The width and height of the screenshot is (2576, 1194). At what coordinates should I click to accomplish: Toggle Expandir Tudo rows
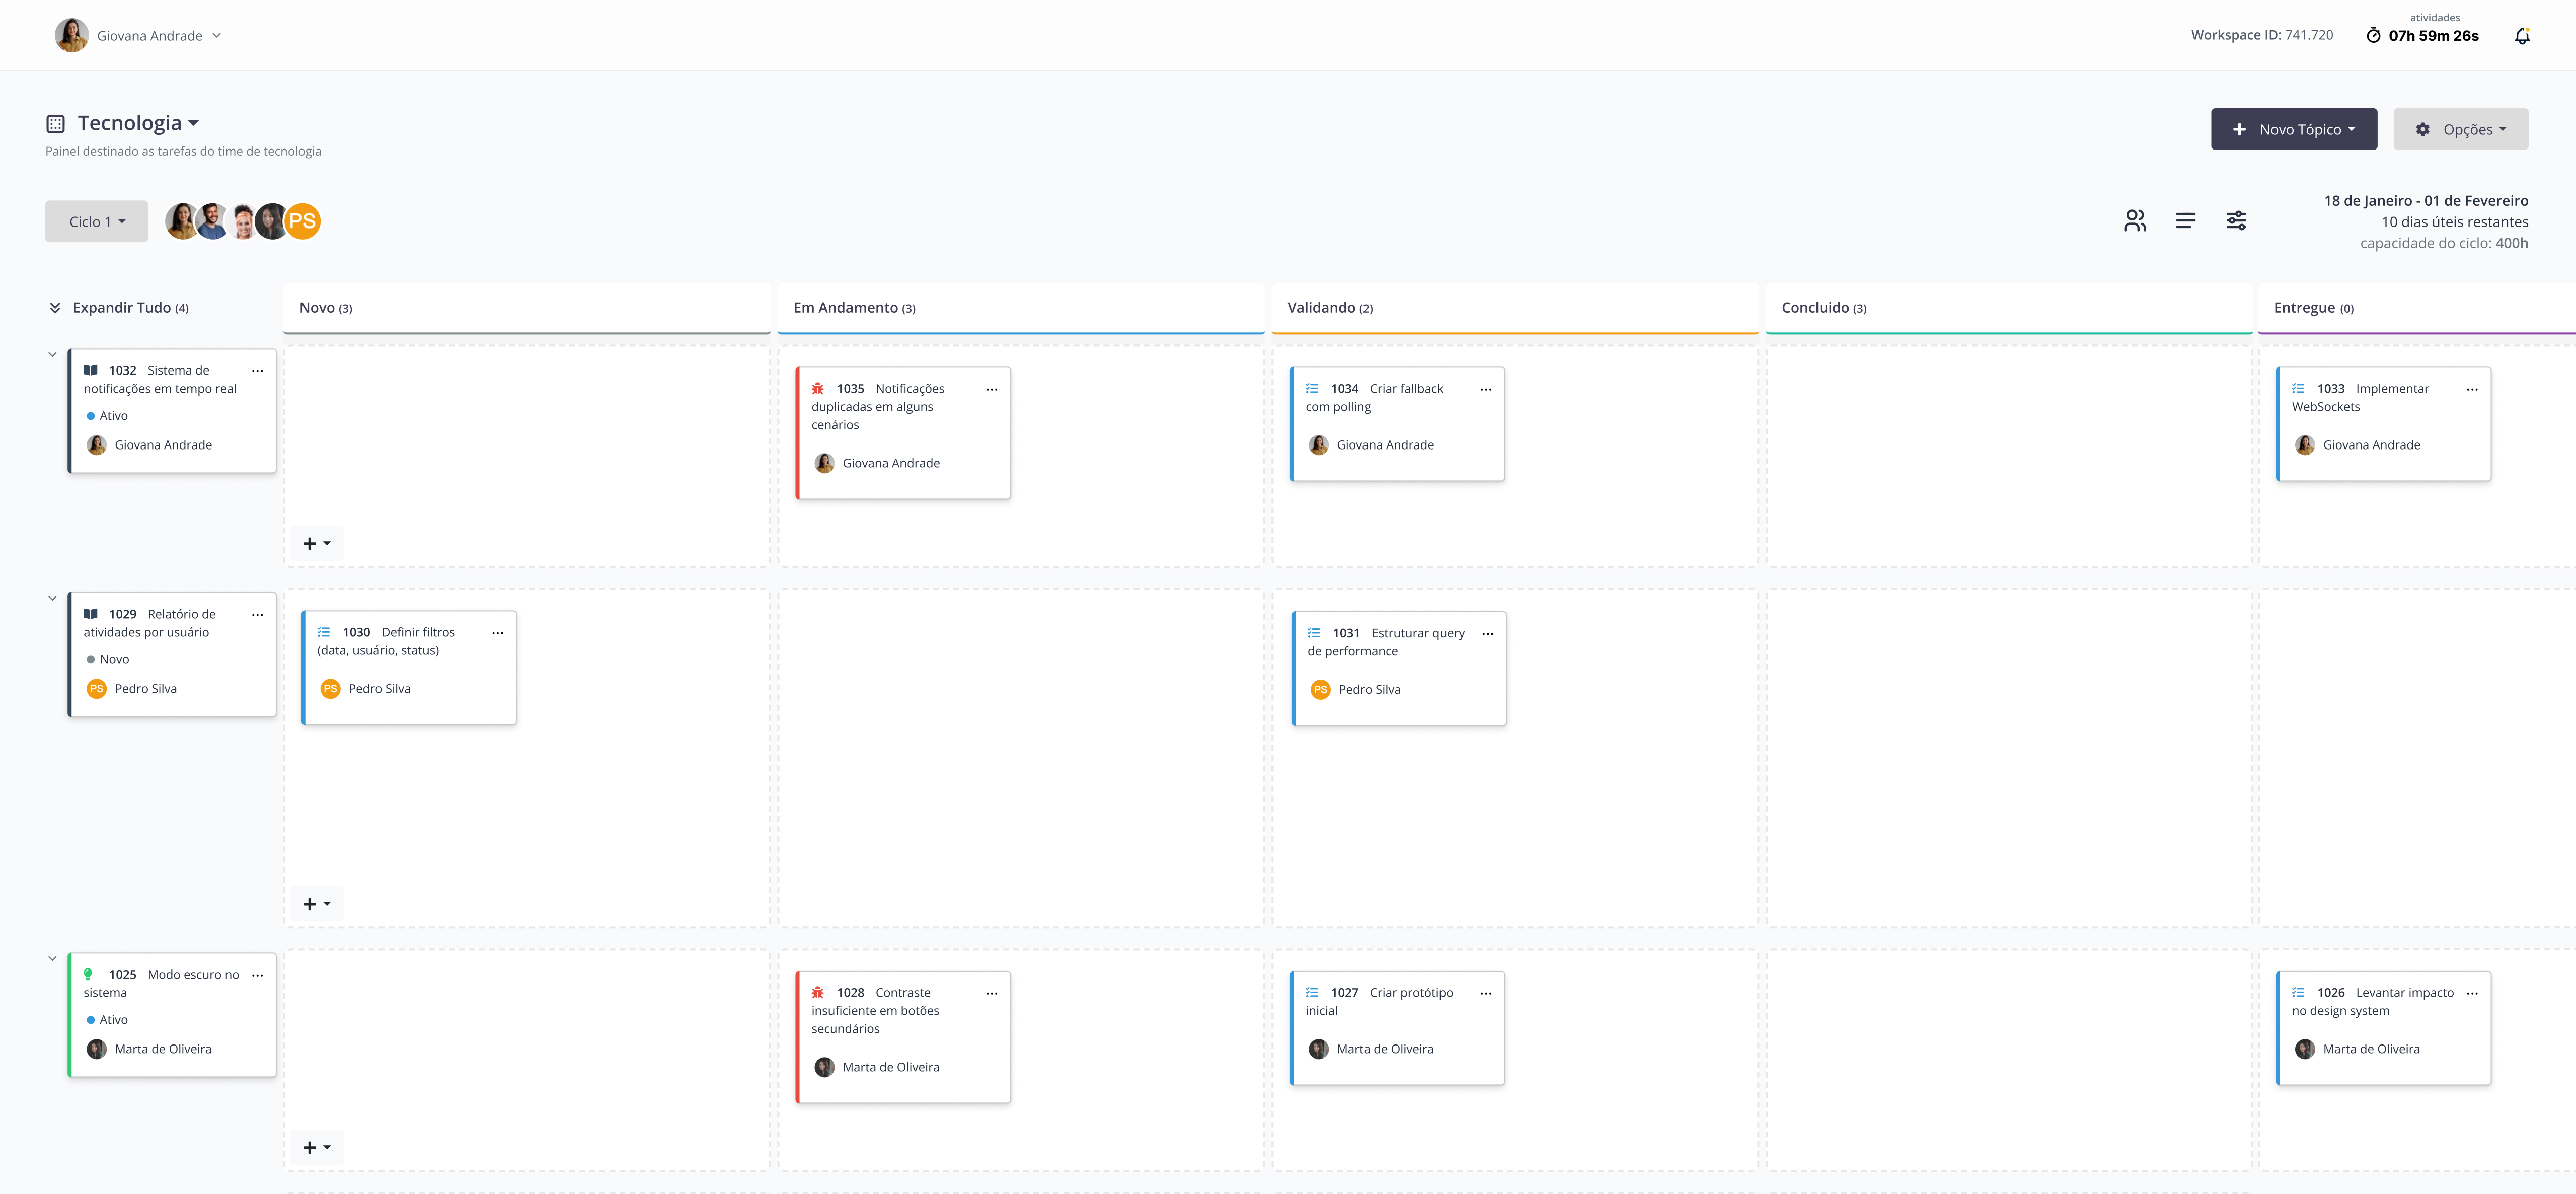click(119, 308)
